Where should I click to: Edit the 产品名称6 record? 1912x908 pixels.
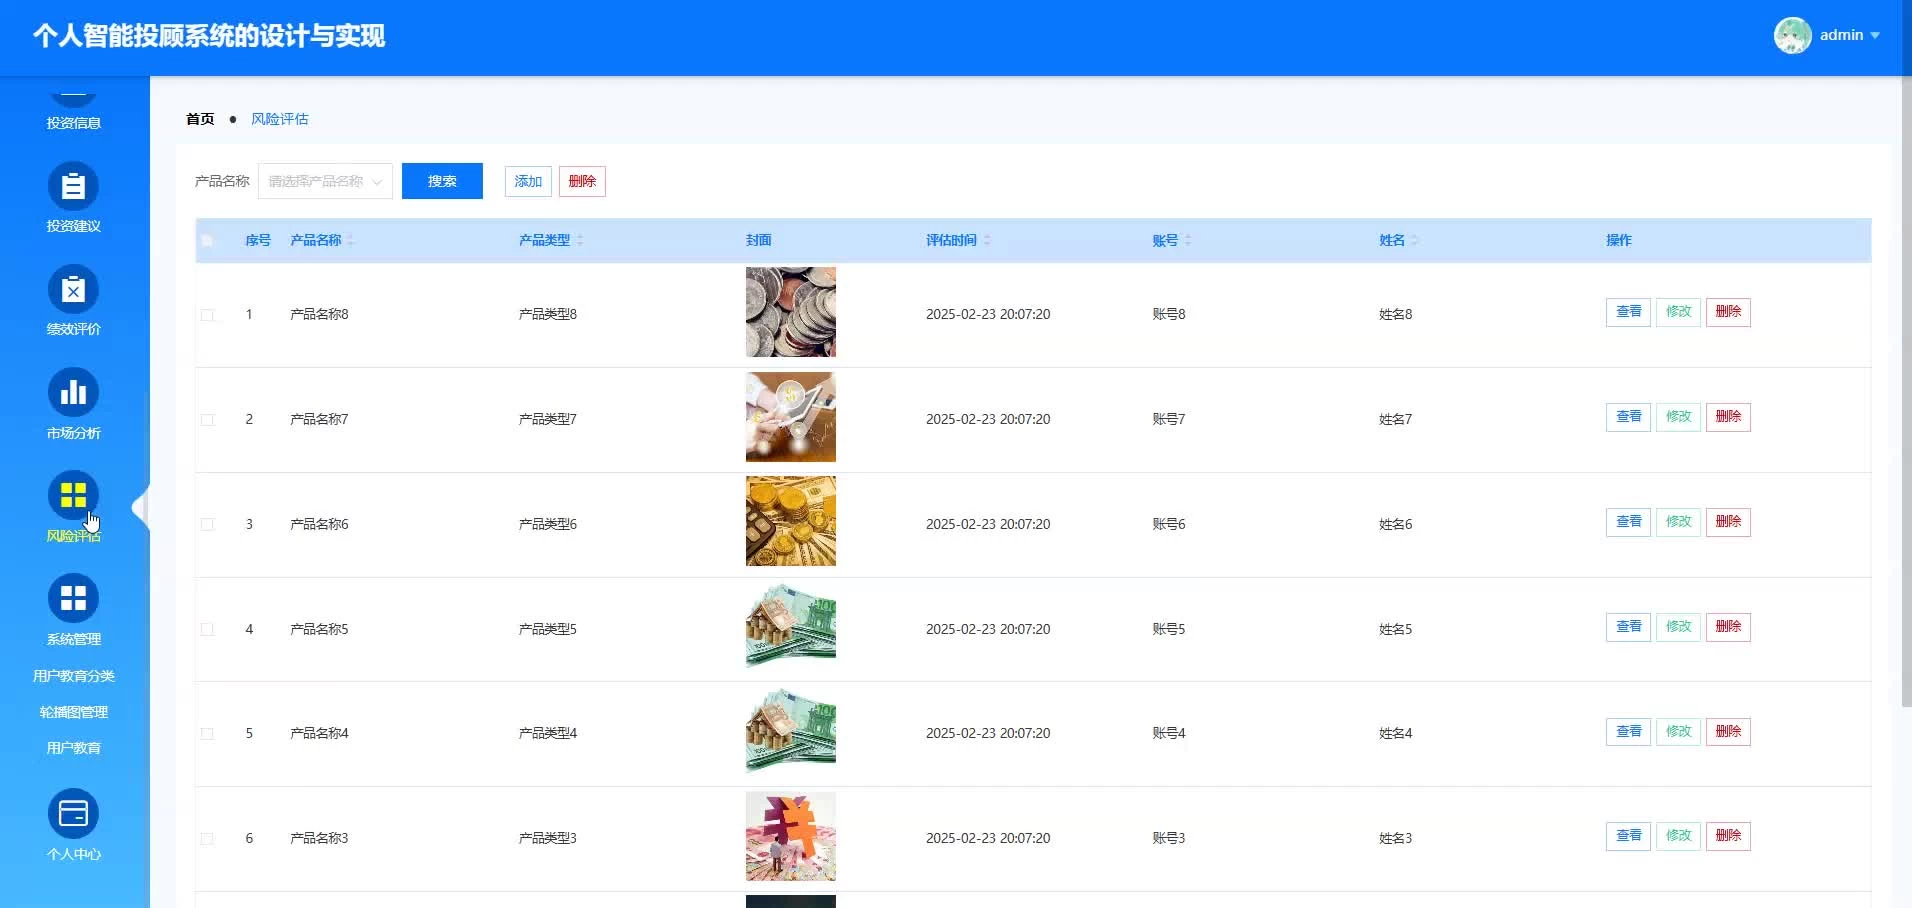point(1678,522)
